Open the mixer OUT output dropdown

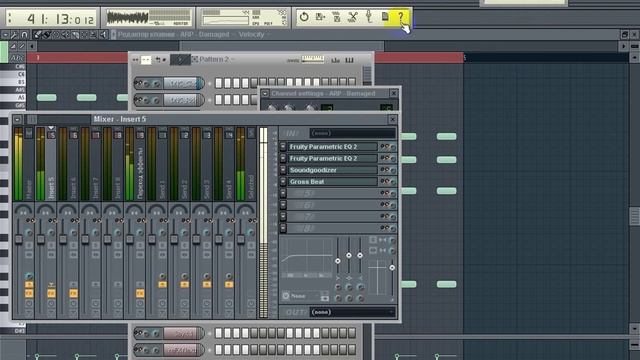[x=352, y=312]
